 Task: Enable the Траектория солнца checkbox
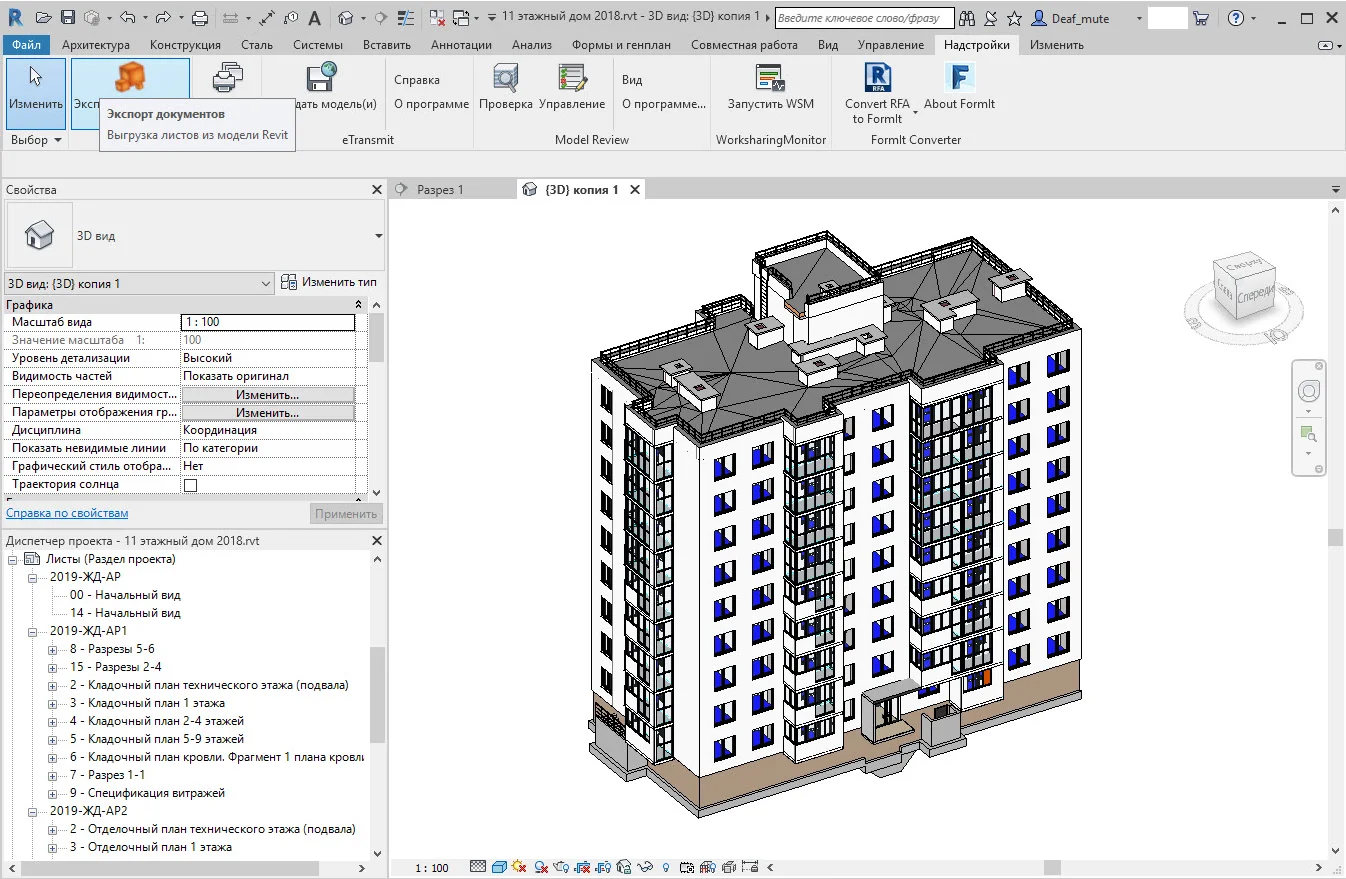[x=190, y=485]
